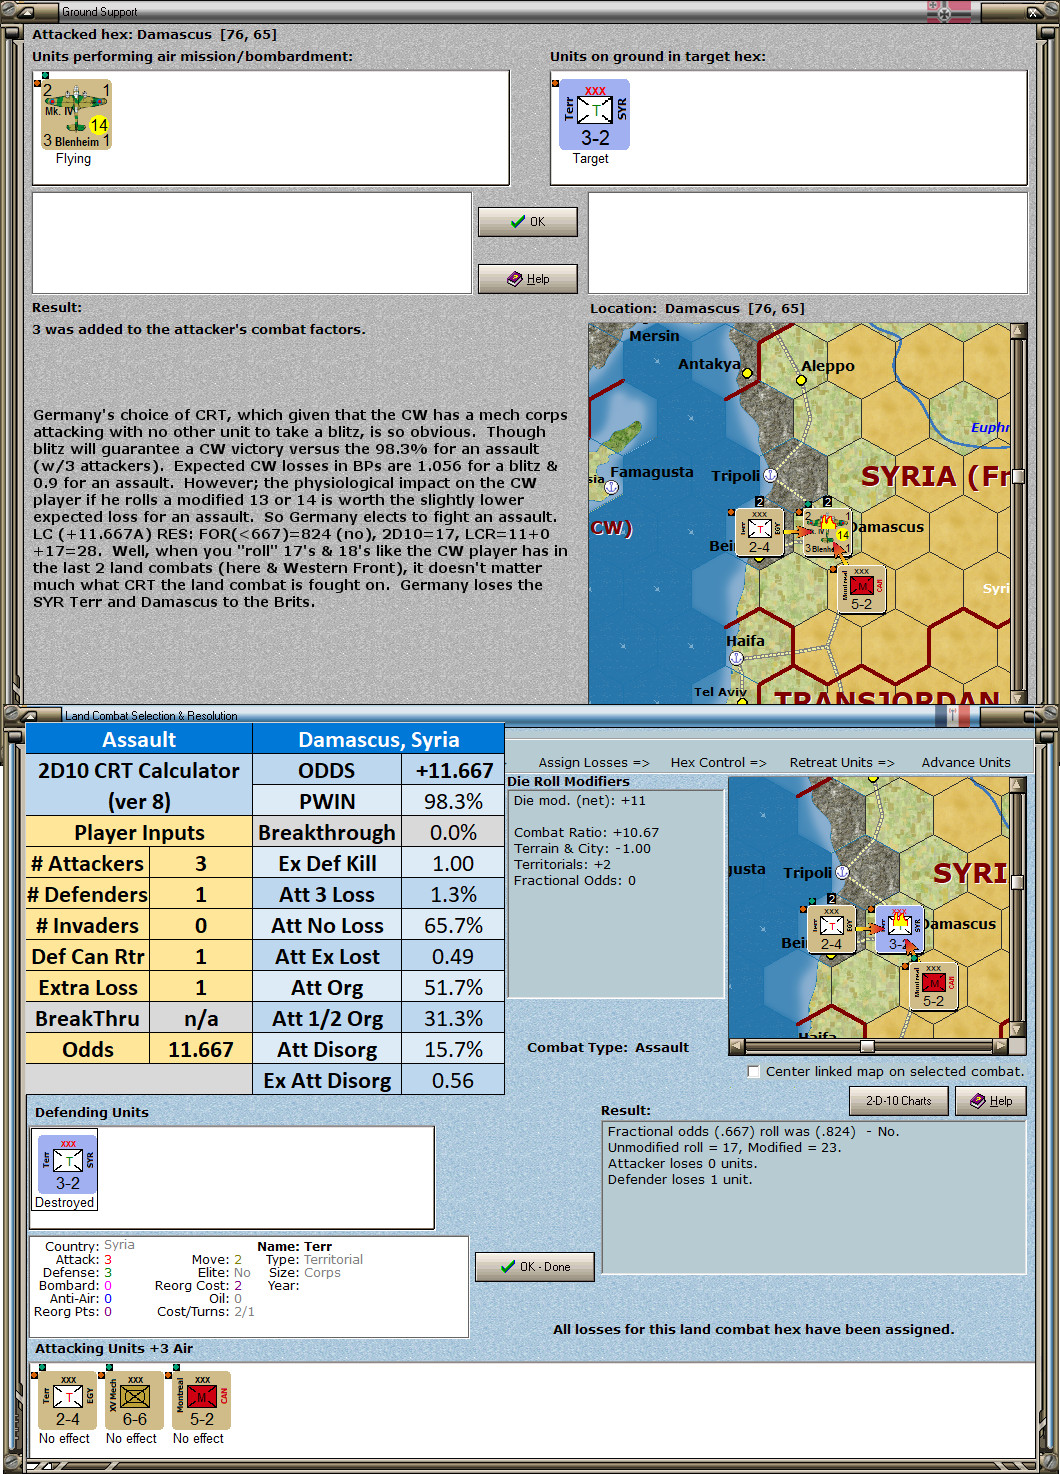Open the 2-D-10 Charts

[x=898, y=1100]
